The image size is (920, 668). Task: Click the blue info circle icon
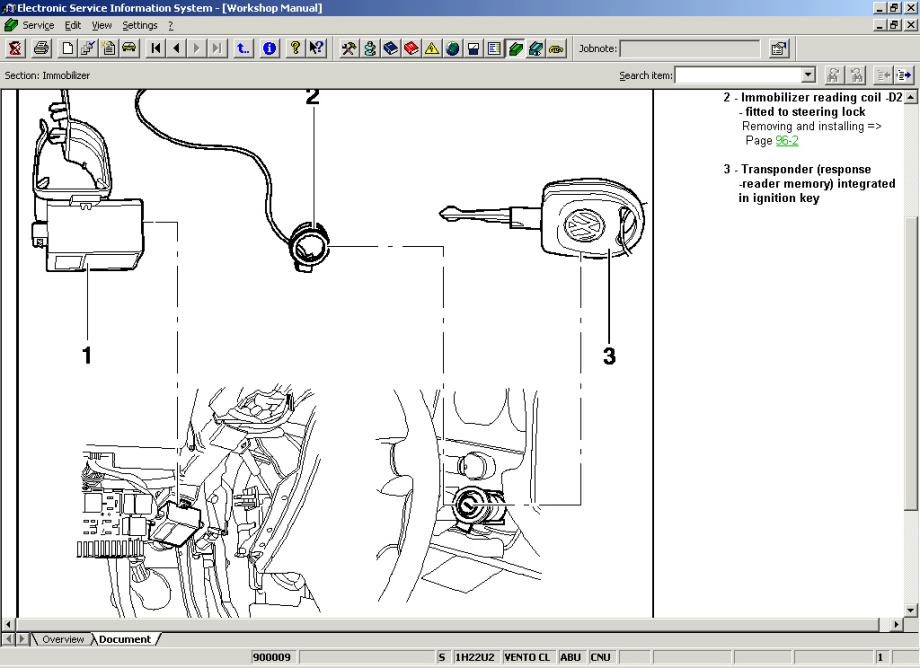(270, 48)
